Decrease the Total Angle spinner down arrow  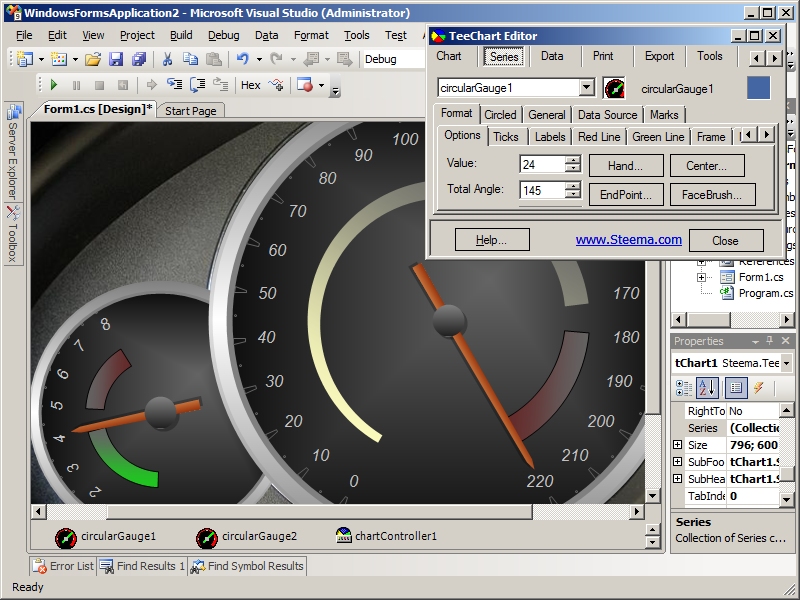click(573, 194)
